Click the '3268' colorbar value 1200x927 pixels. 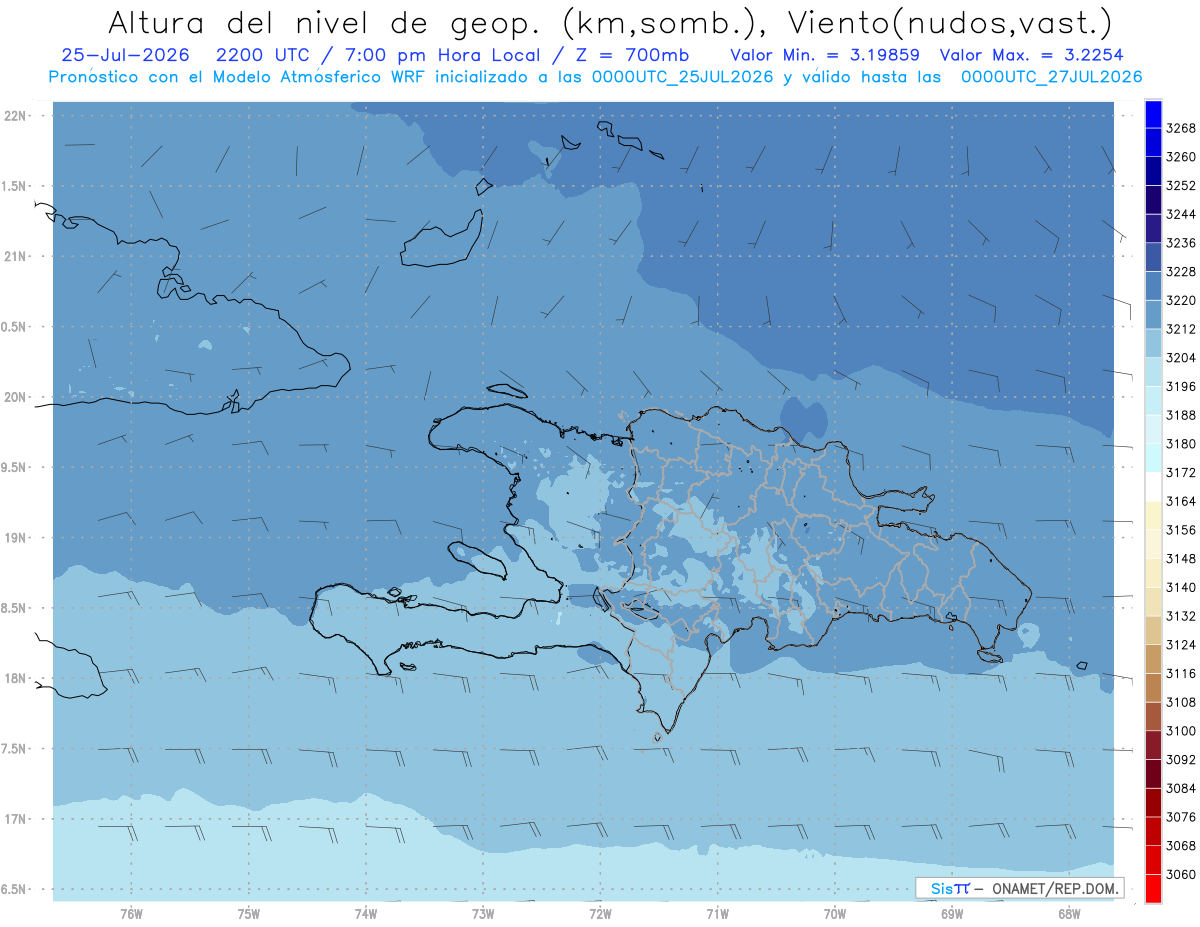[x=1181, y=128]
